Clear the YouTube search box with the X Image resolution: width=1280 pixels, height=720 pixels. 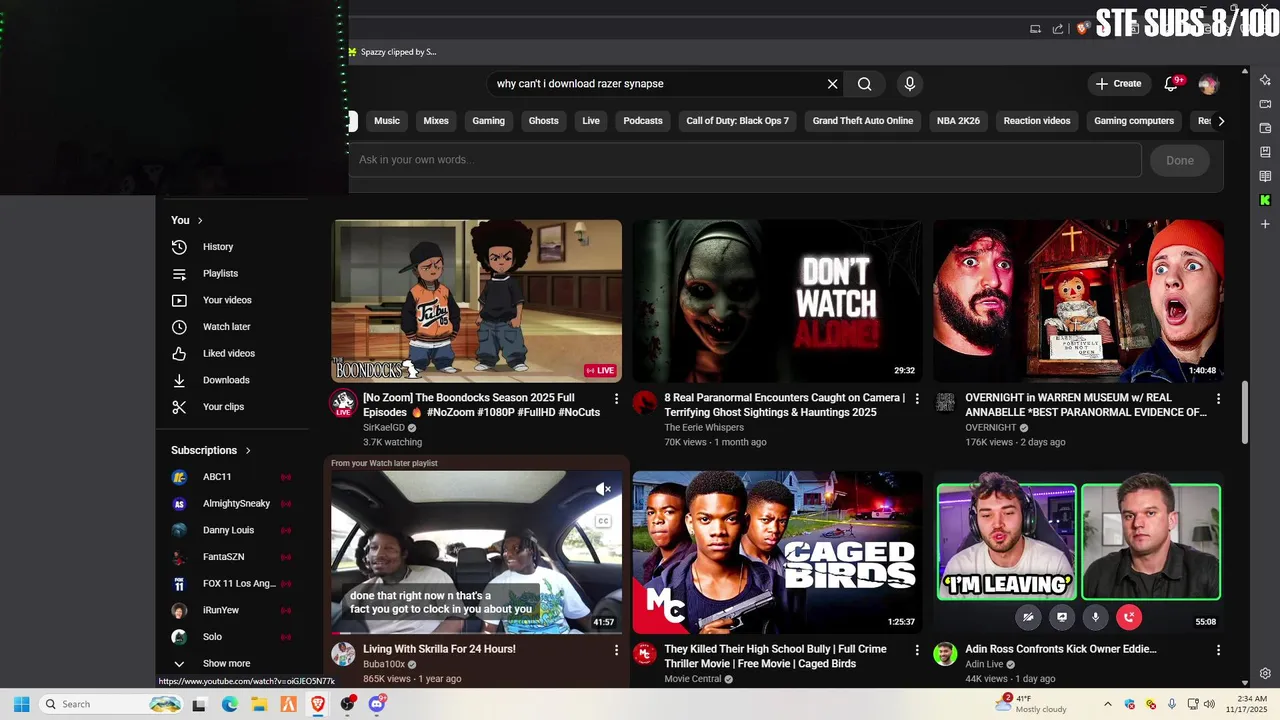click(832, 84)
